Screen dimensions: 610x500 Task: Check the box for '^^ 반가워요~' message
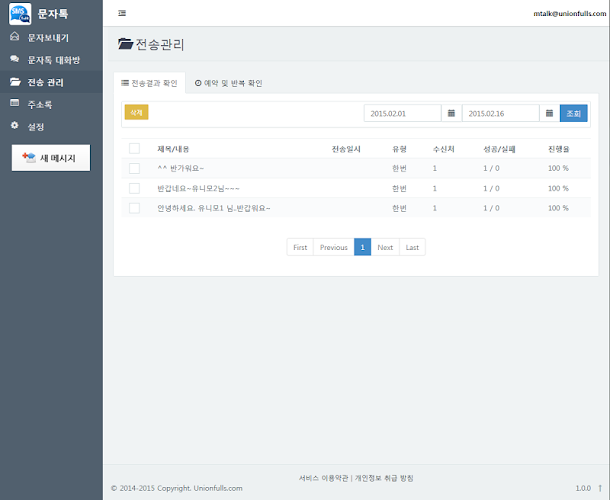click(x=134, y=168)
